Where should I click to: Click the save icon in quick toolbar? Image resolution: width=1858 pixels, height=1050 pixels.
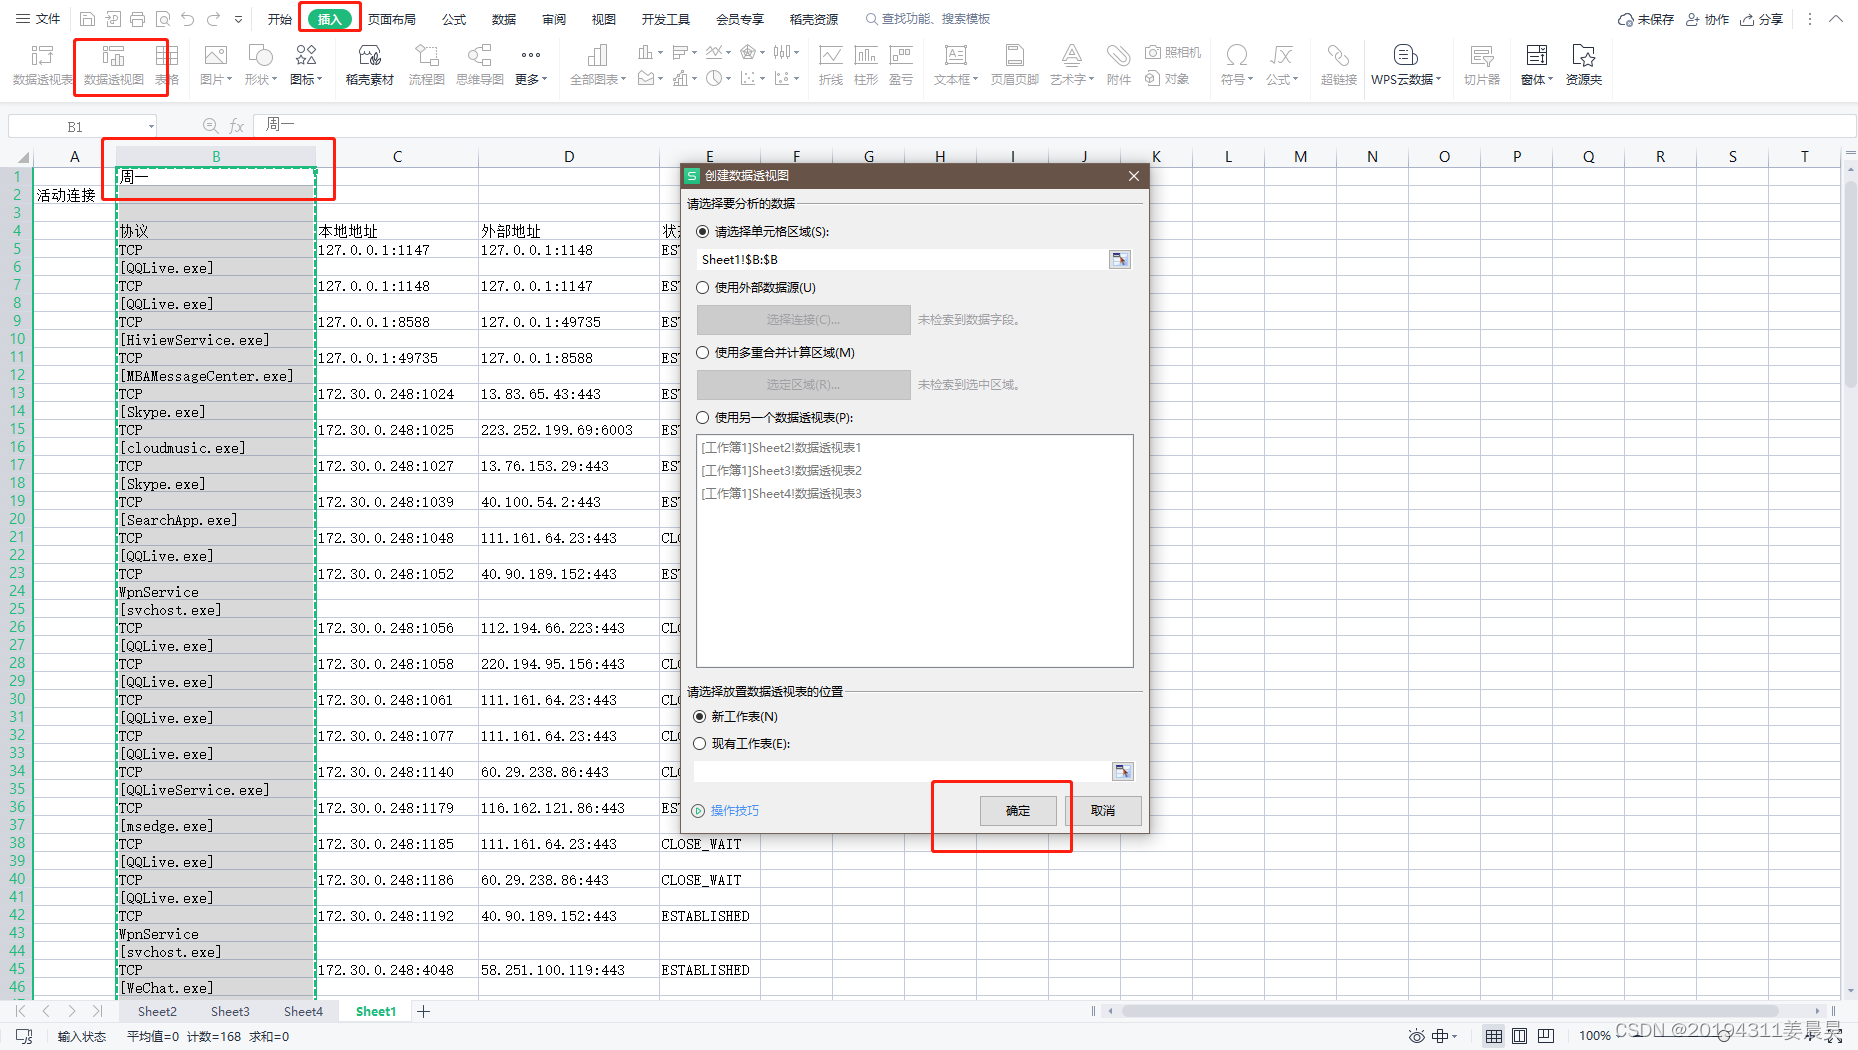pyautogui.click(x=87, y=19)
